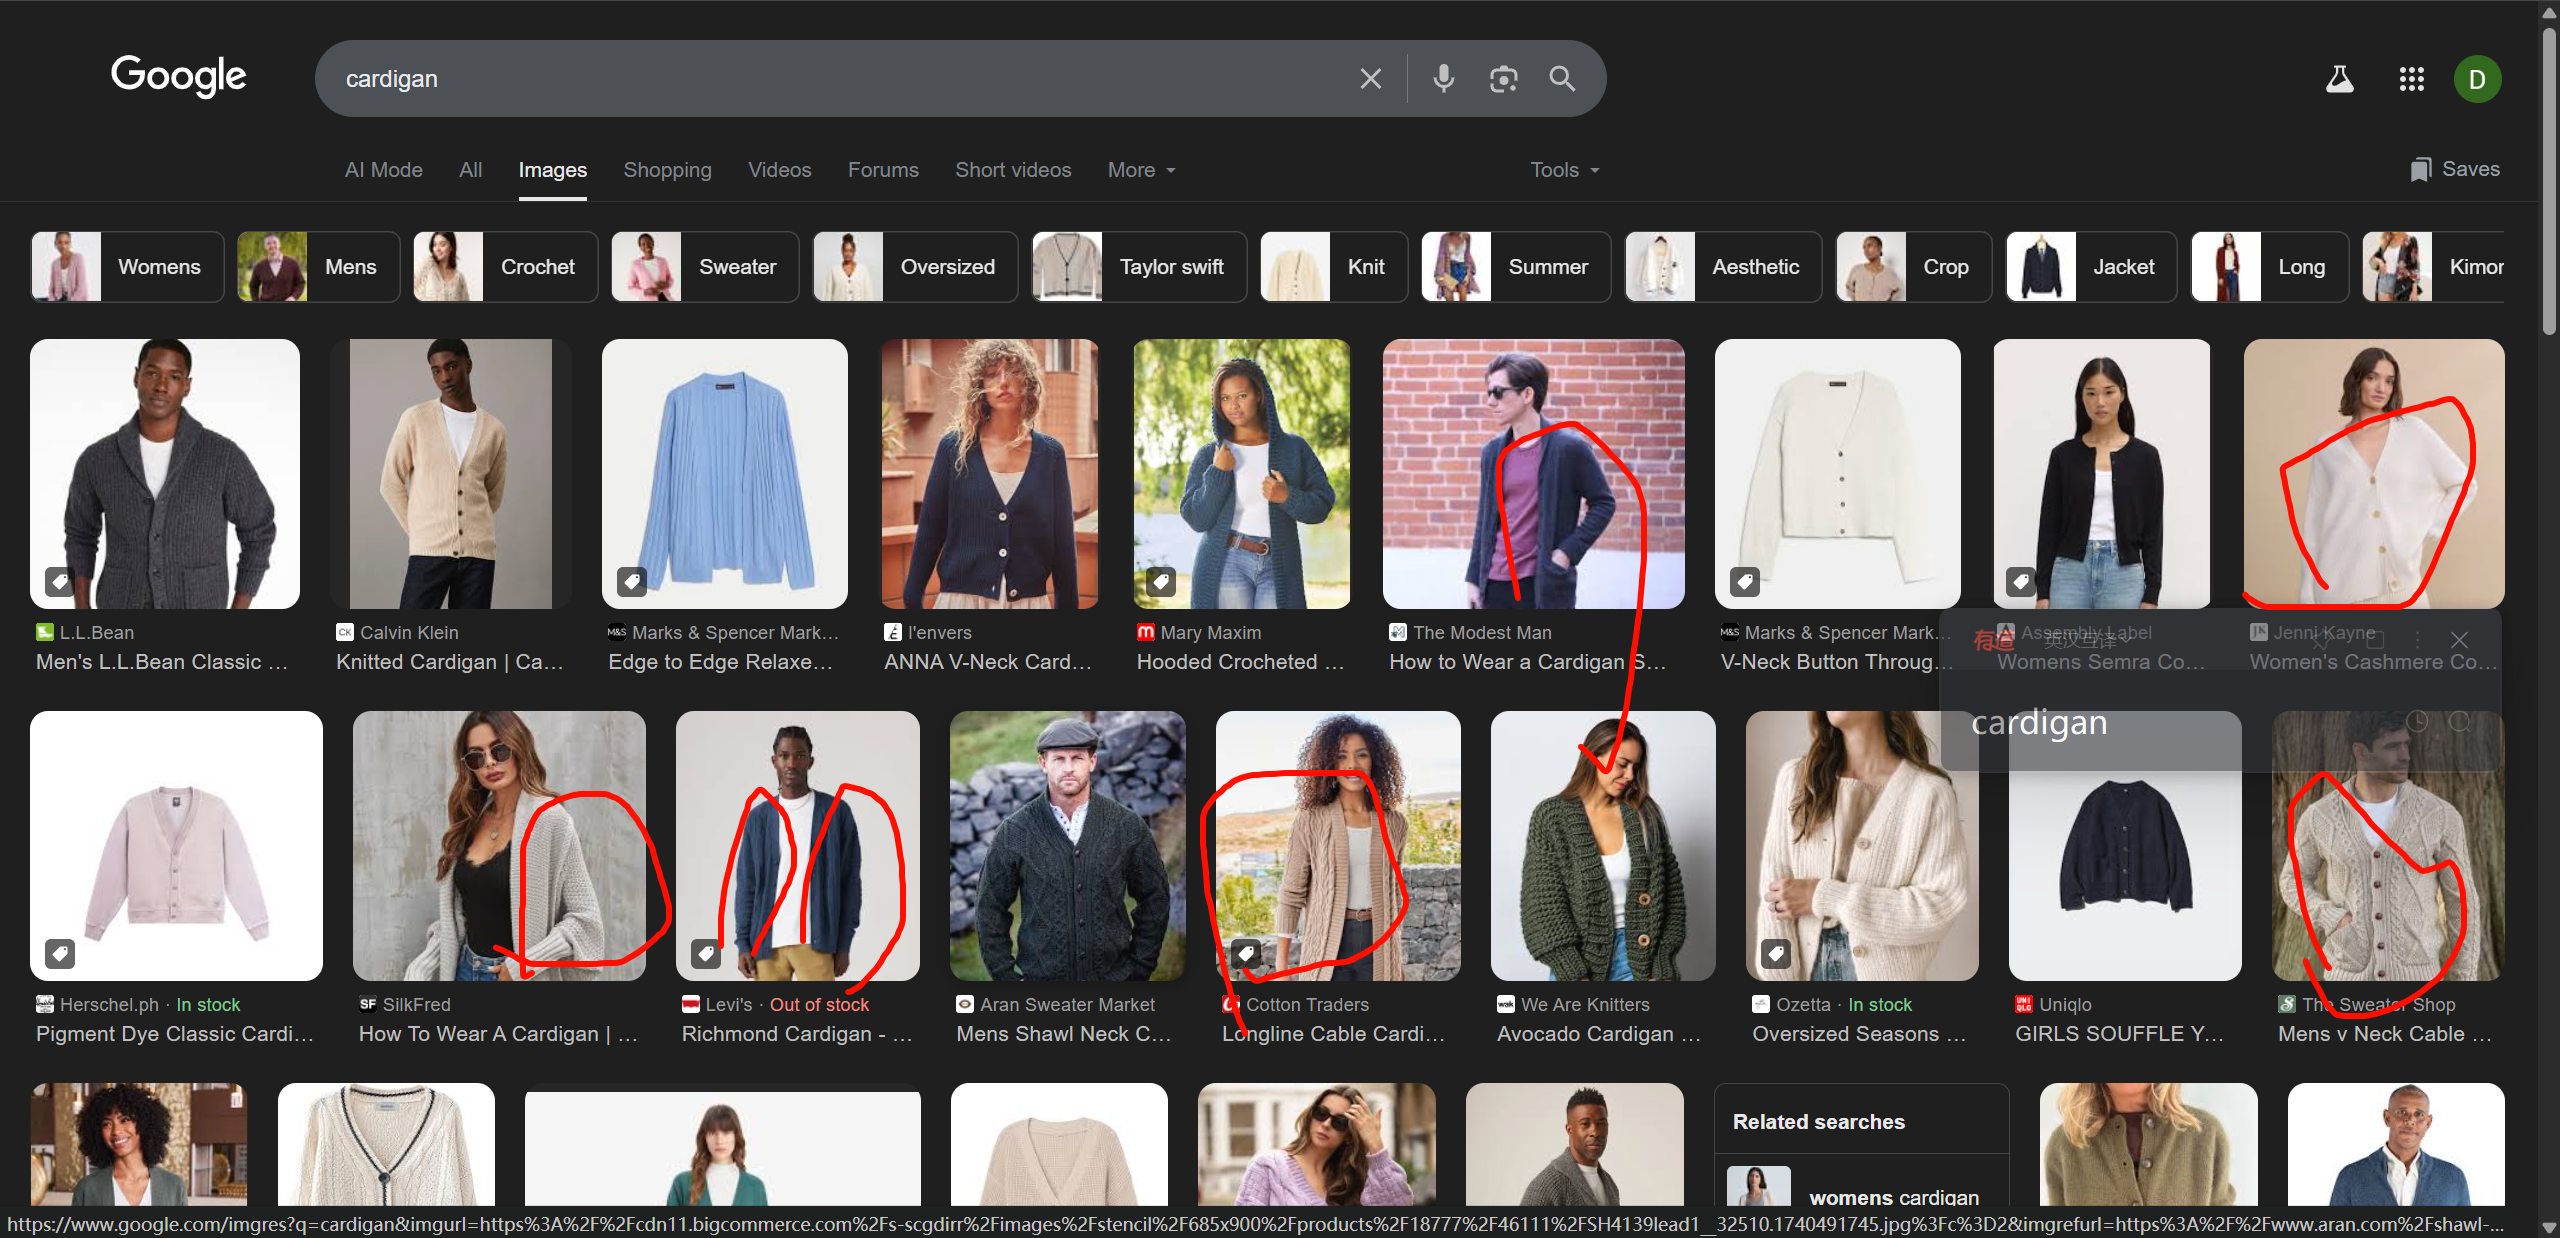The image size is (2560, 1238).
Task: Open the account avatar labeled D
Action: tap(2477, 79)
